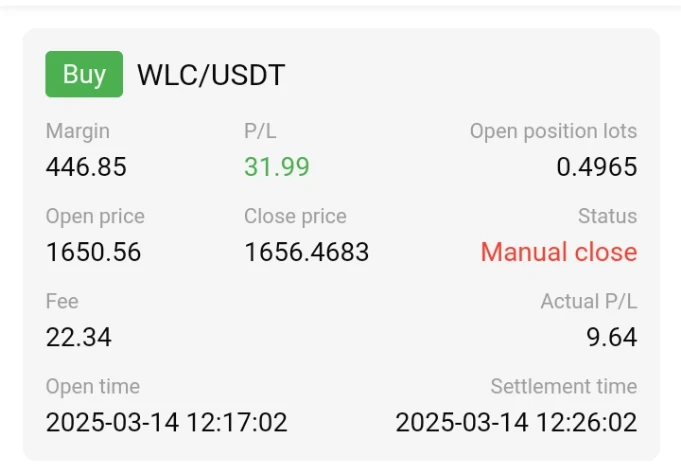
Task: Tap the Settlement time label
Action: pyautogui.click(x=563, y=386)
